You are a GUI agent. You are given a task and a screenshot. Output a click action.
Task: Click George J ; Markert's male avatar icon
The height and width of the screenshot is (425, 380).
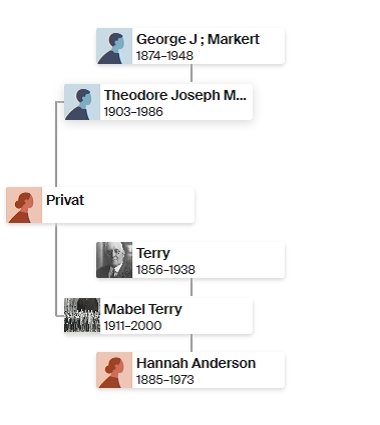coord(114,46)
